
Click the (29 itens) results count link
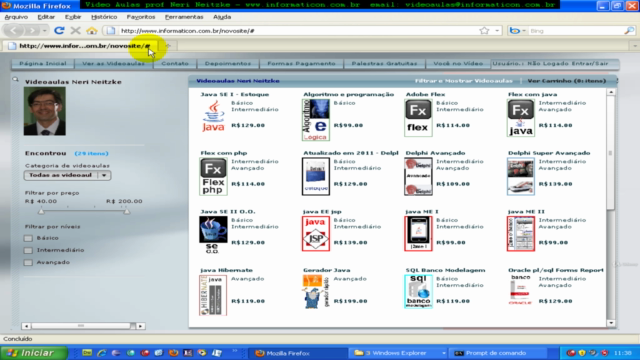(x=91, y=153)
